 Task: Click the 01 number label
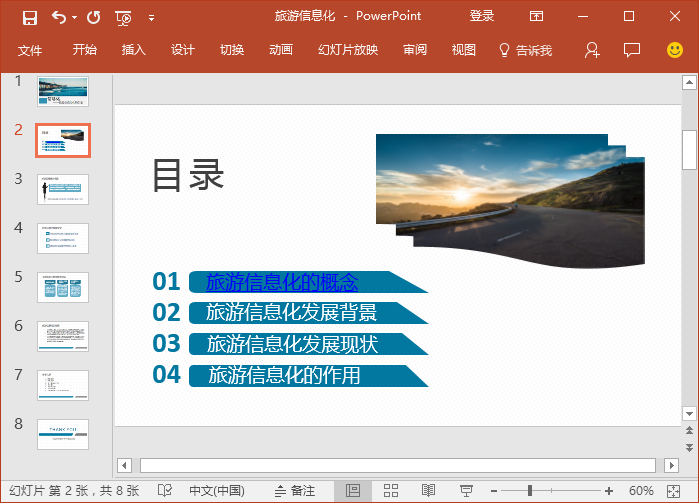[166, 282]
